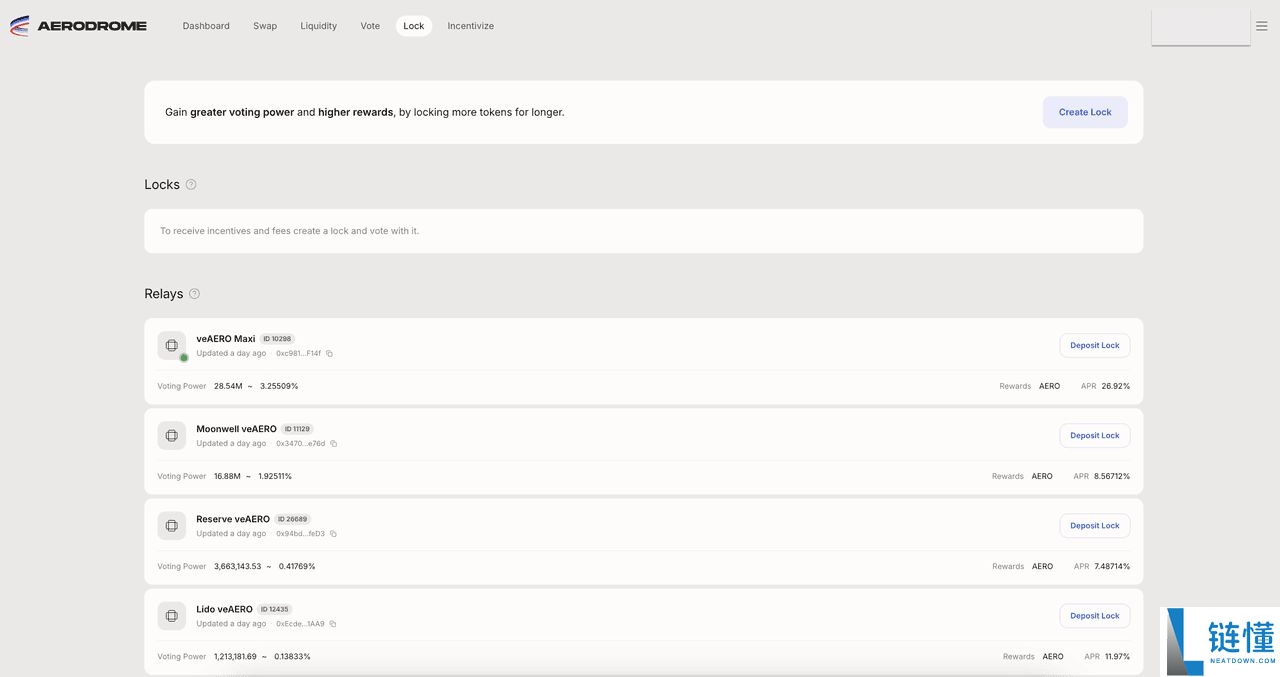The image size is (1280, 677).
Task: Click the Locks help question icon
Action: coord(191,185)
